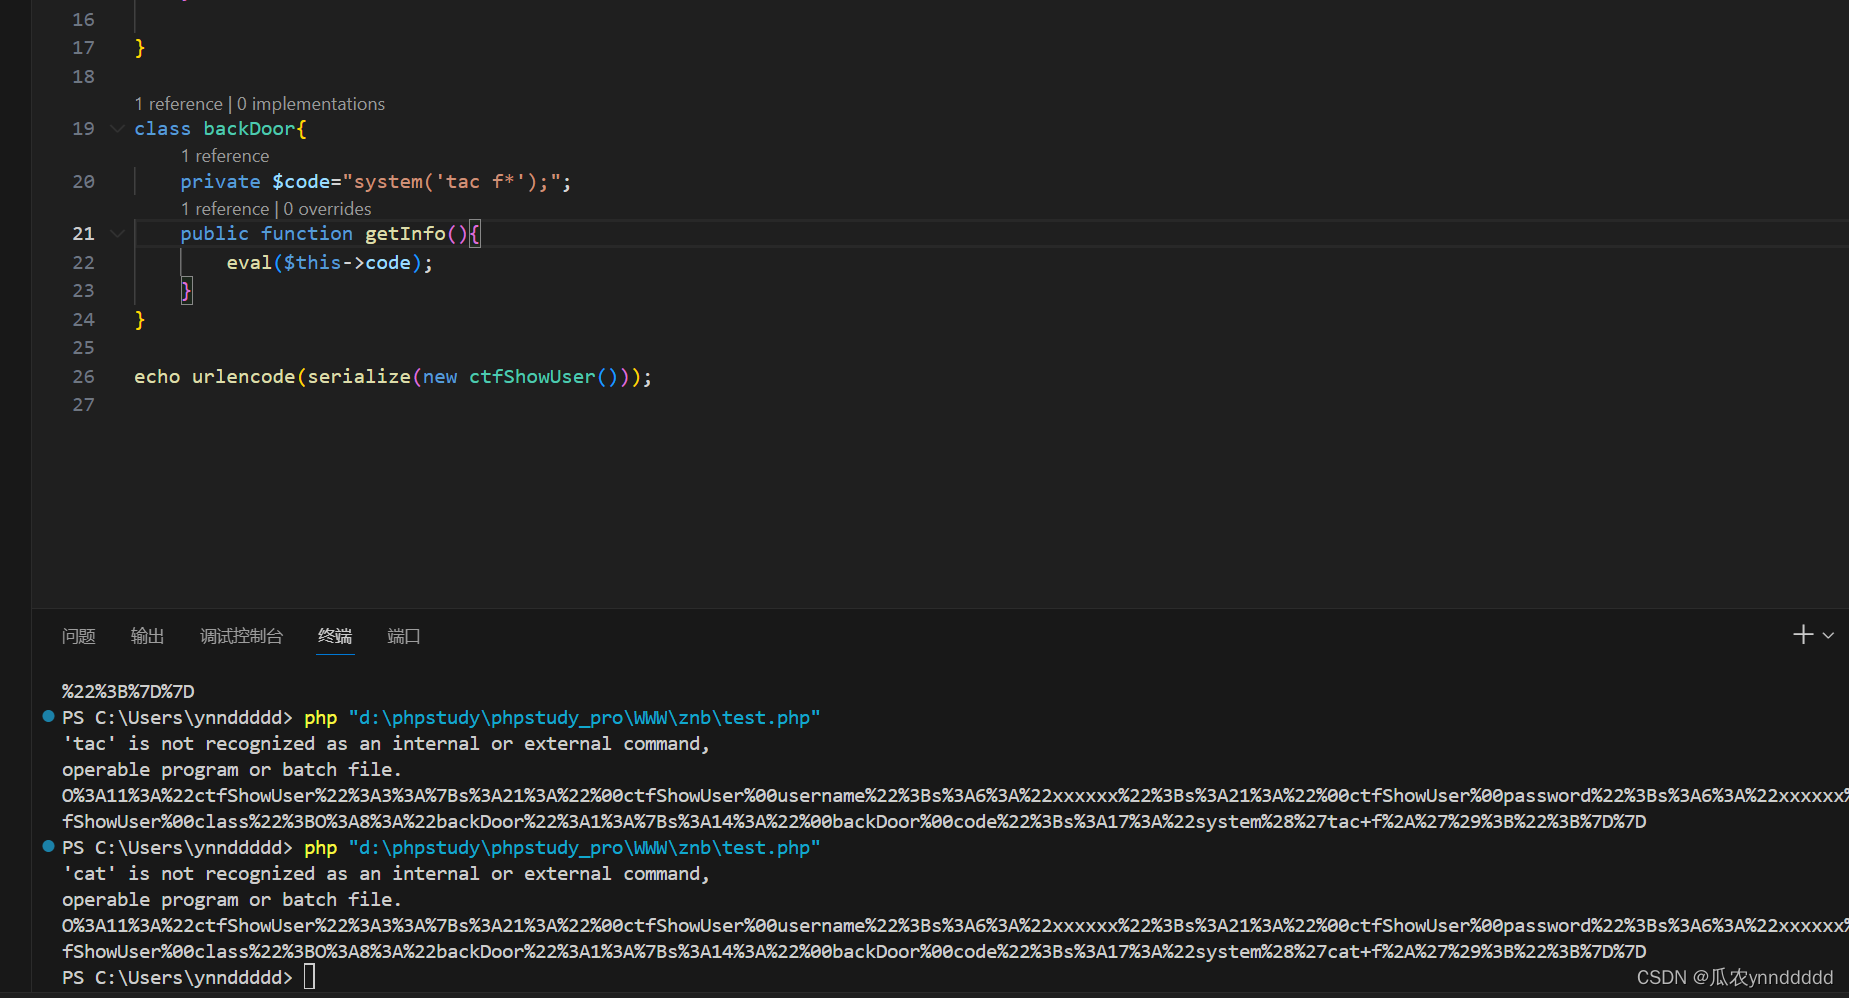Click the active 终端 tab
The image size is (1849, 998).
[x=335, y=636]
